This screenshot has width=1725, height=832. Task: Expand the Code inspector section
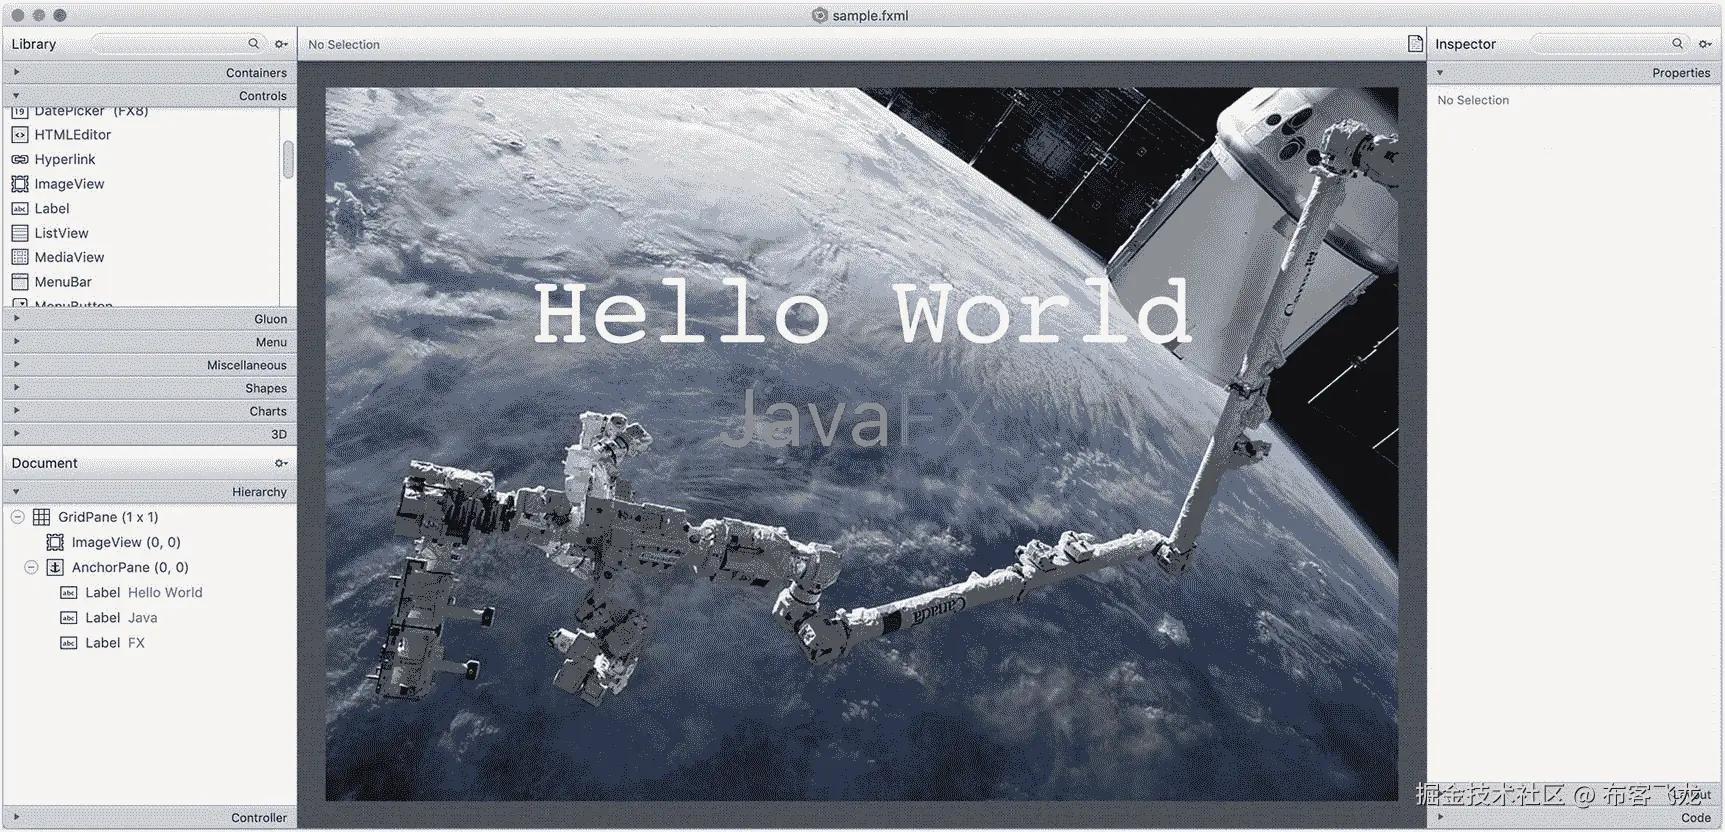1440,817
